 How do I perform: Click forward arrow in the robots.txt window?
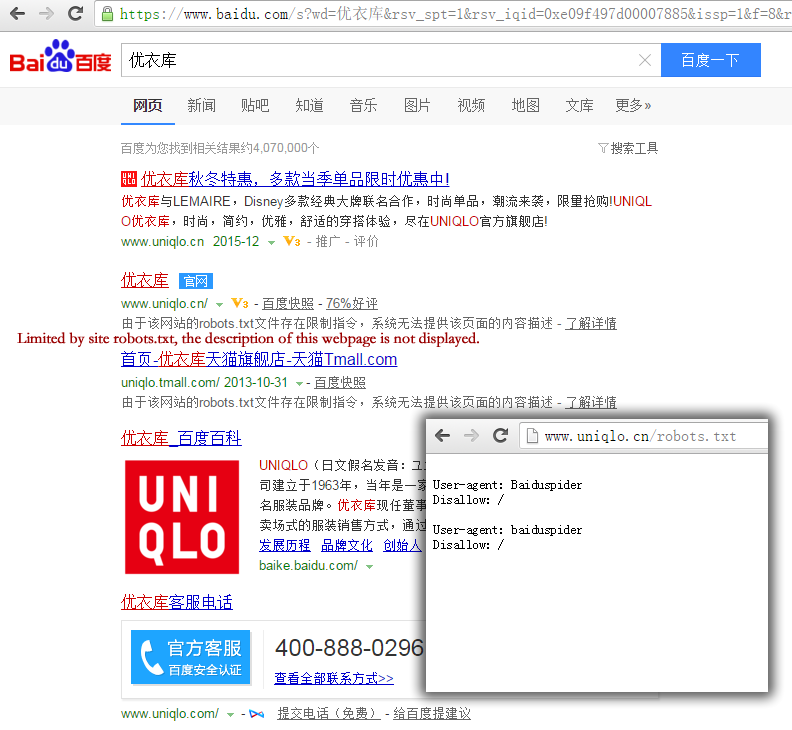click(x=471, y=435)
